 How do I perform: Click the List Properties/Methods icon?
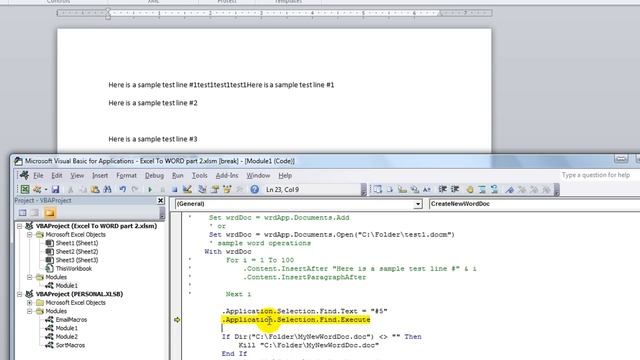(x=378, y=189)
